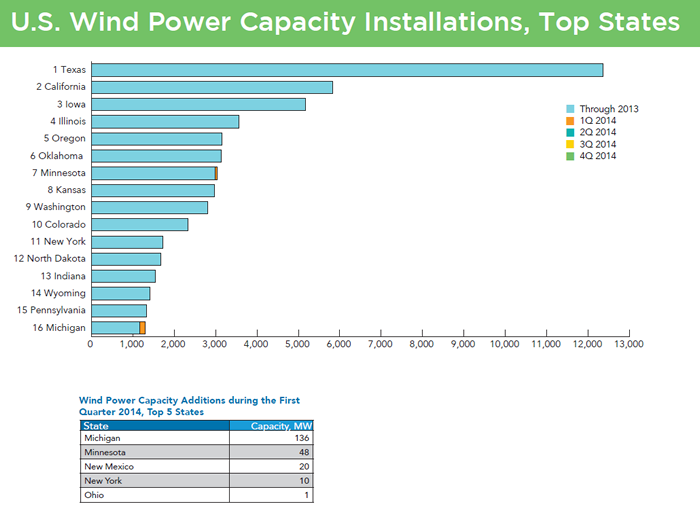Click the 10,000 x-axis tick label
This screenshot has width=700, height=526.
coord(504,344)
